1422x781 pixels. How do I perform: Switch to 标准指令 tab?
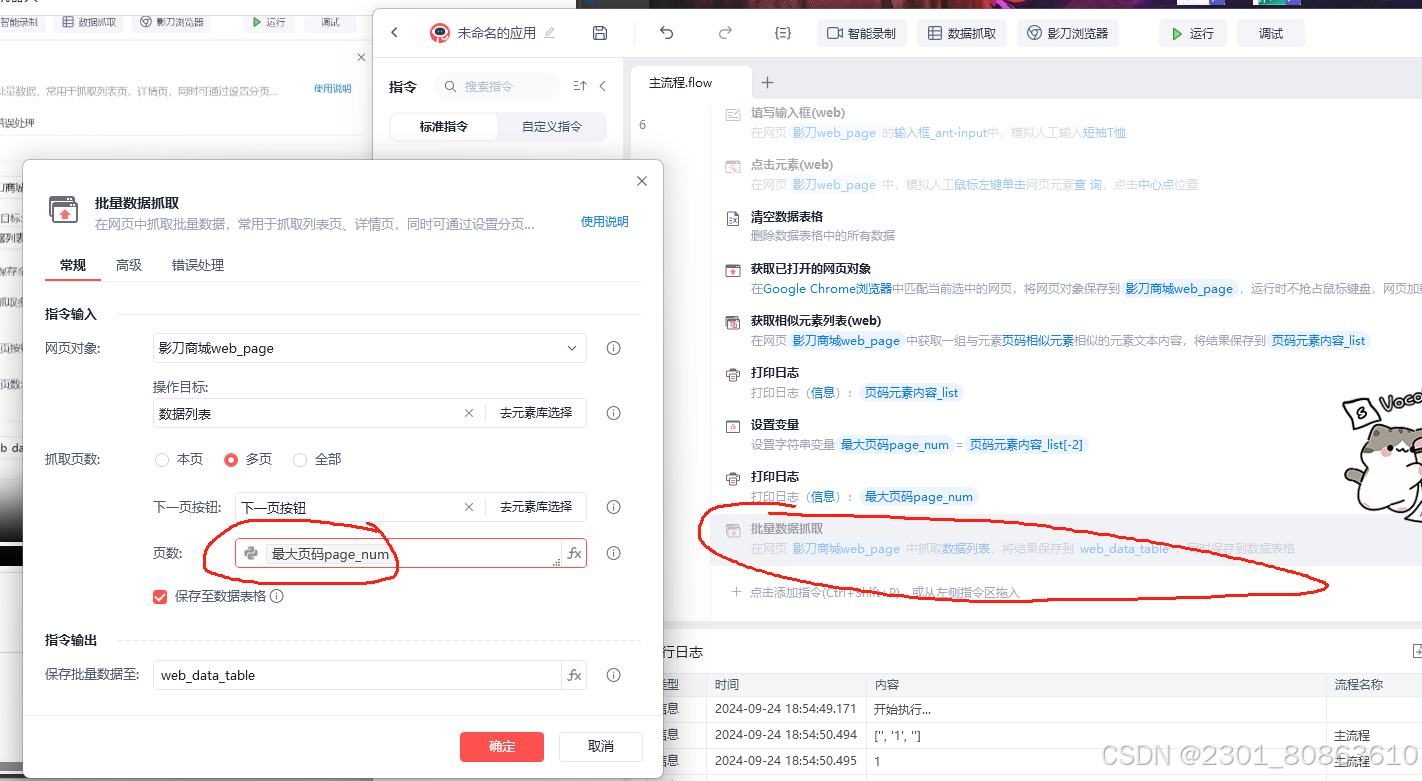point(444,127)
